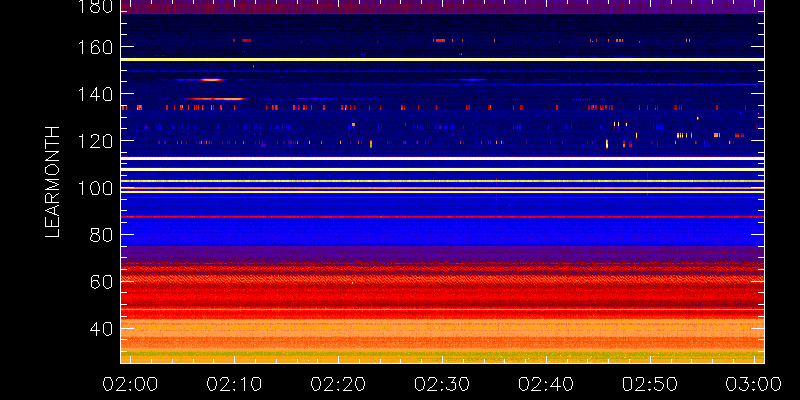Click the 120 frequency axis label

point(94,141)
